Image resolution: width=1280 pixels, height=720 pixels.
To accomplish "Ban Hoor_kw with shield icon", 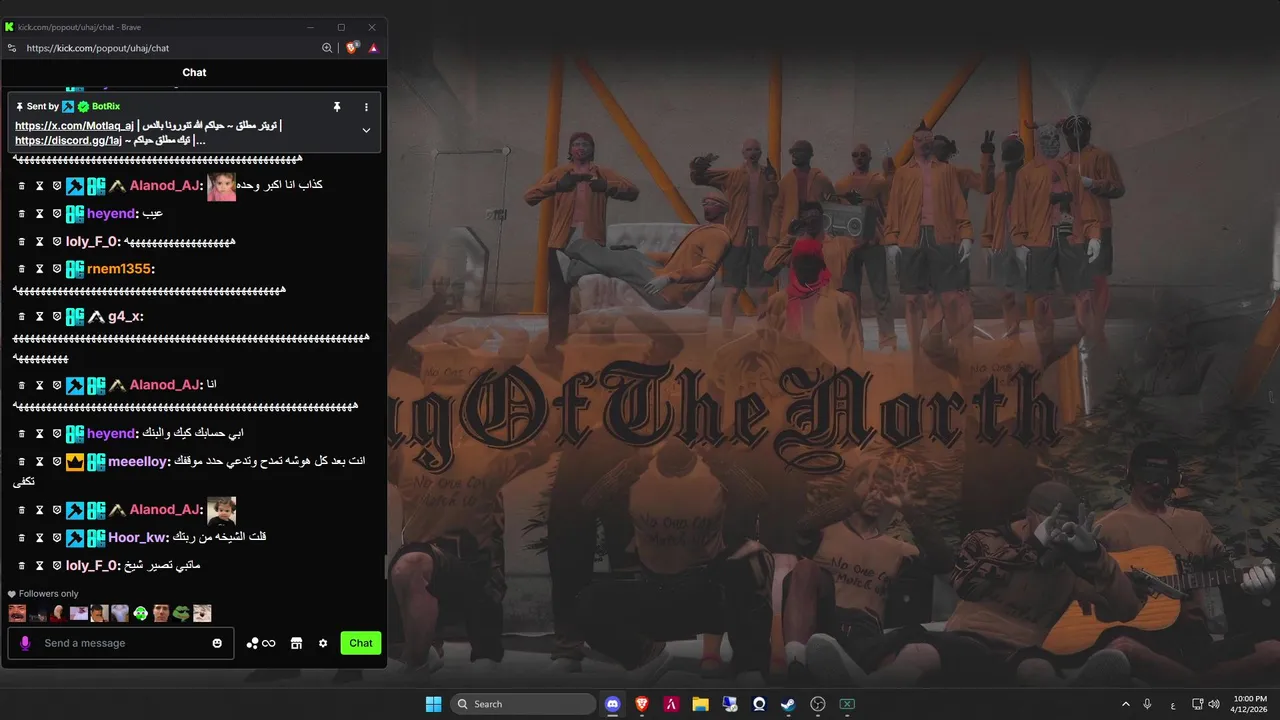I will coord(57,538).
